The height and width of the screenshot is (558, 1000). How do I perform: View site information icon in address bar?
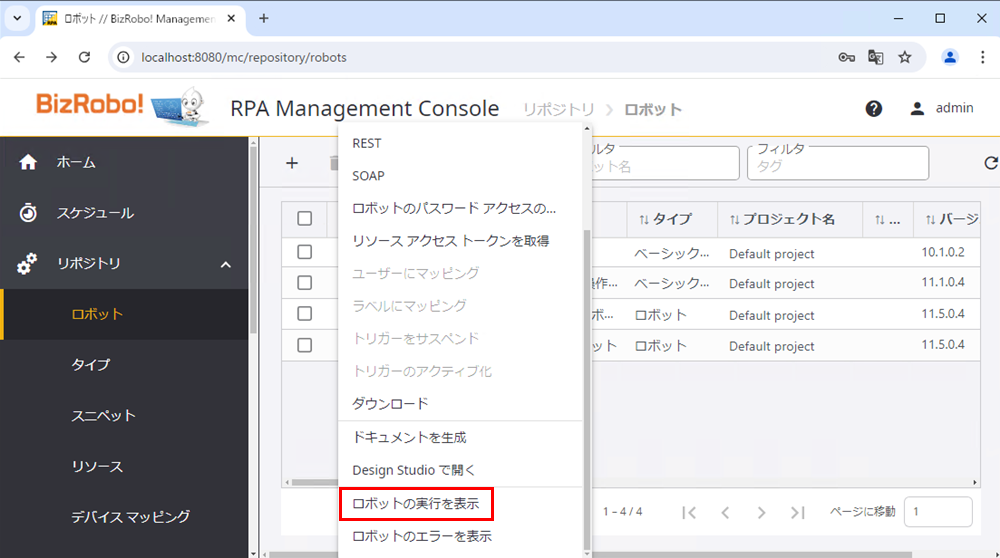coord(123,57)
